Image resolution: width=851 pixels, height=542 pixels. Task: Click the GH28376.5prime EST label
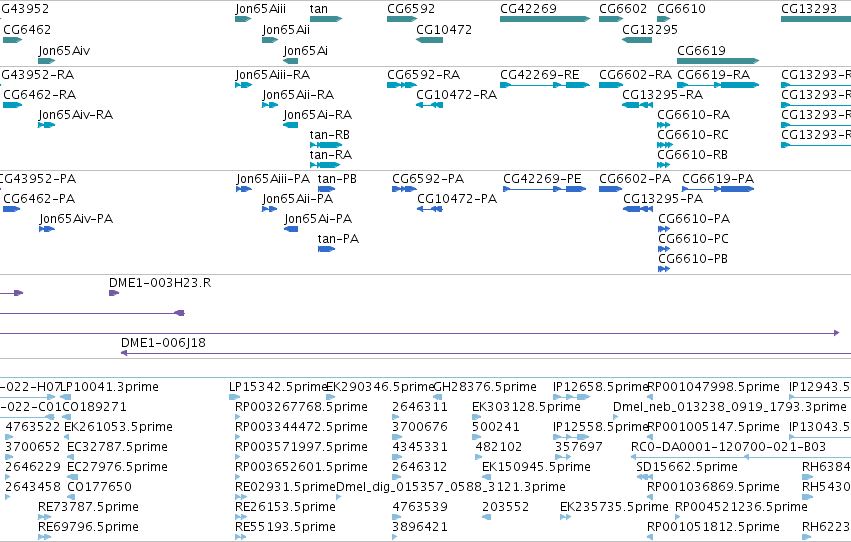(x=485, y=387)
